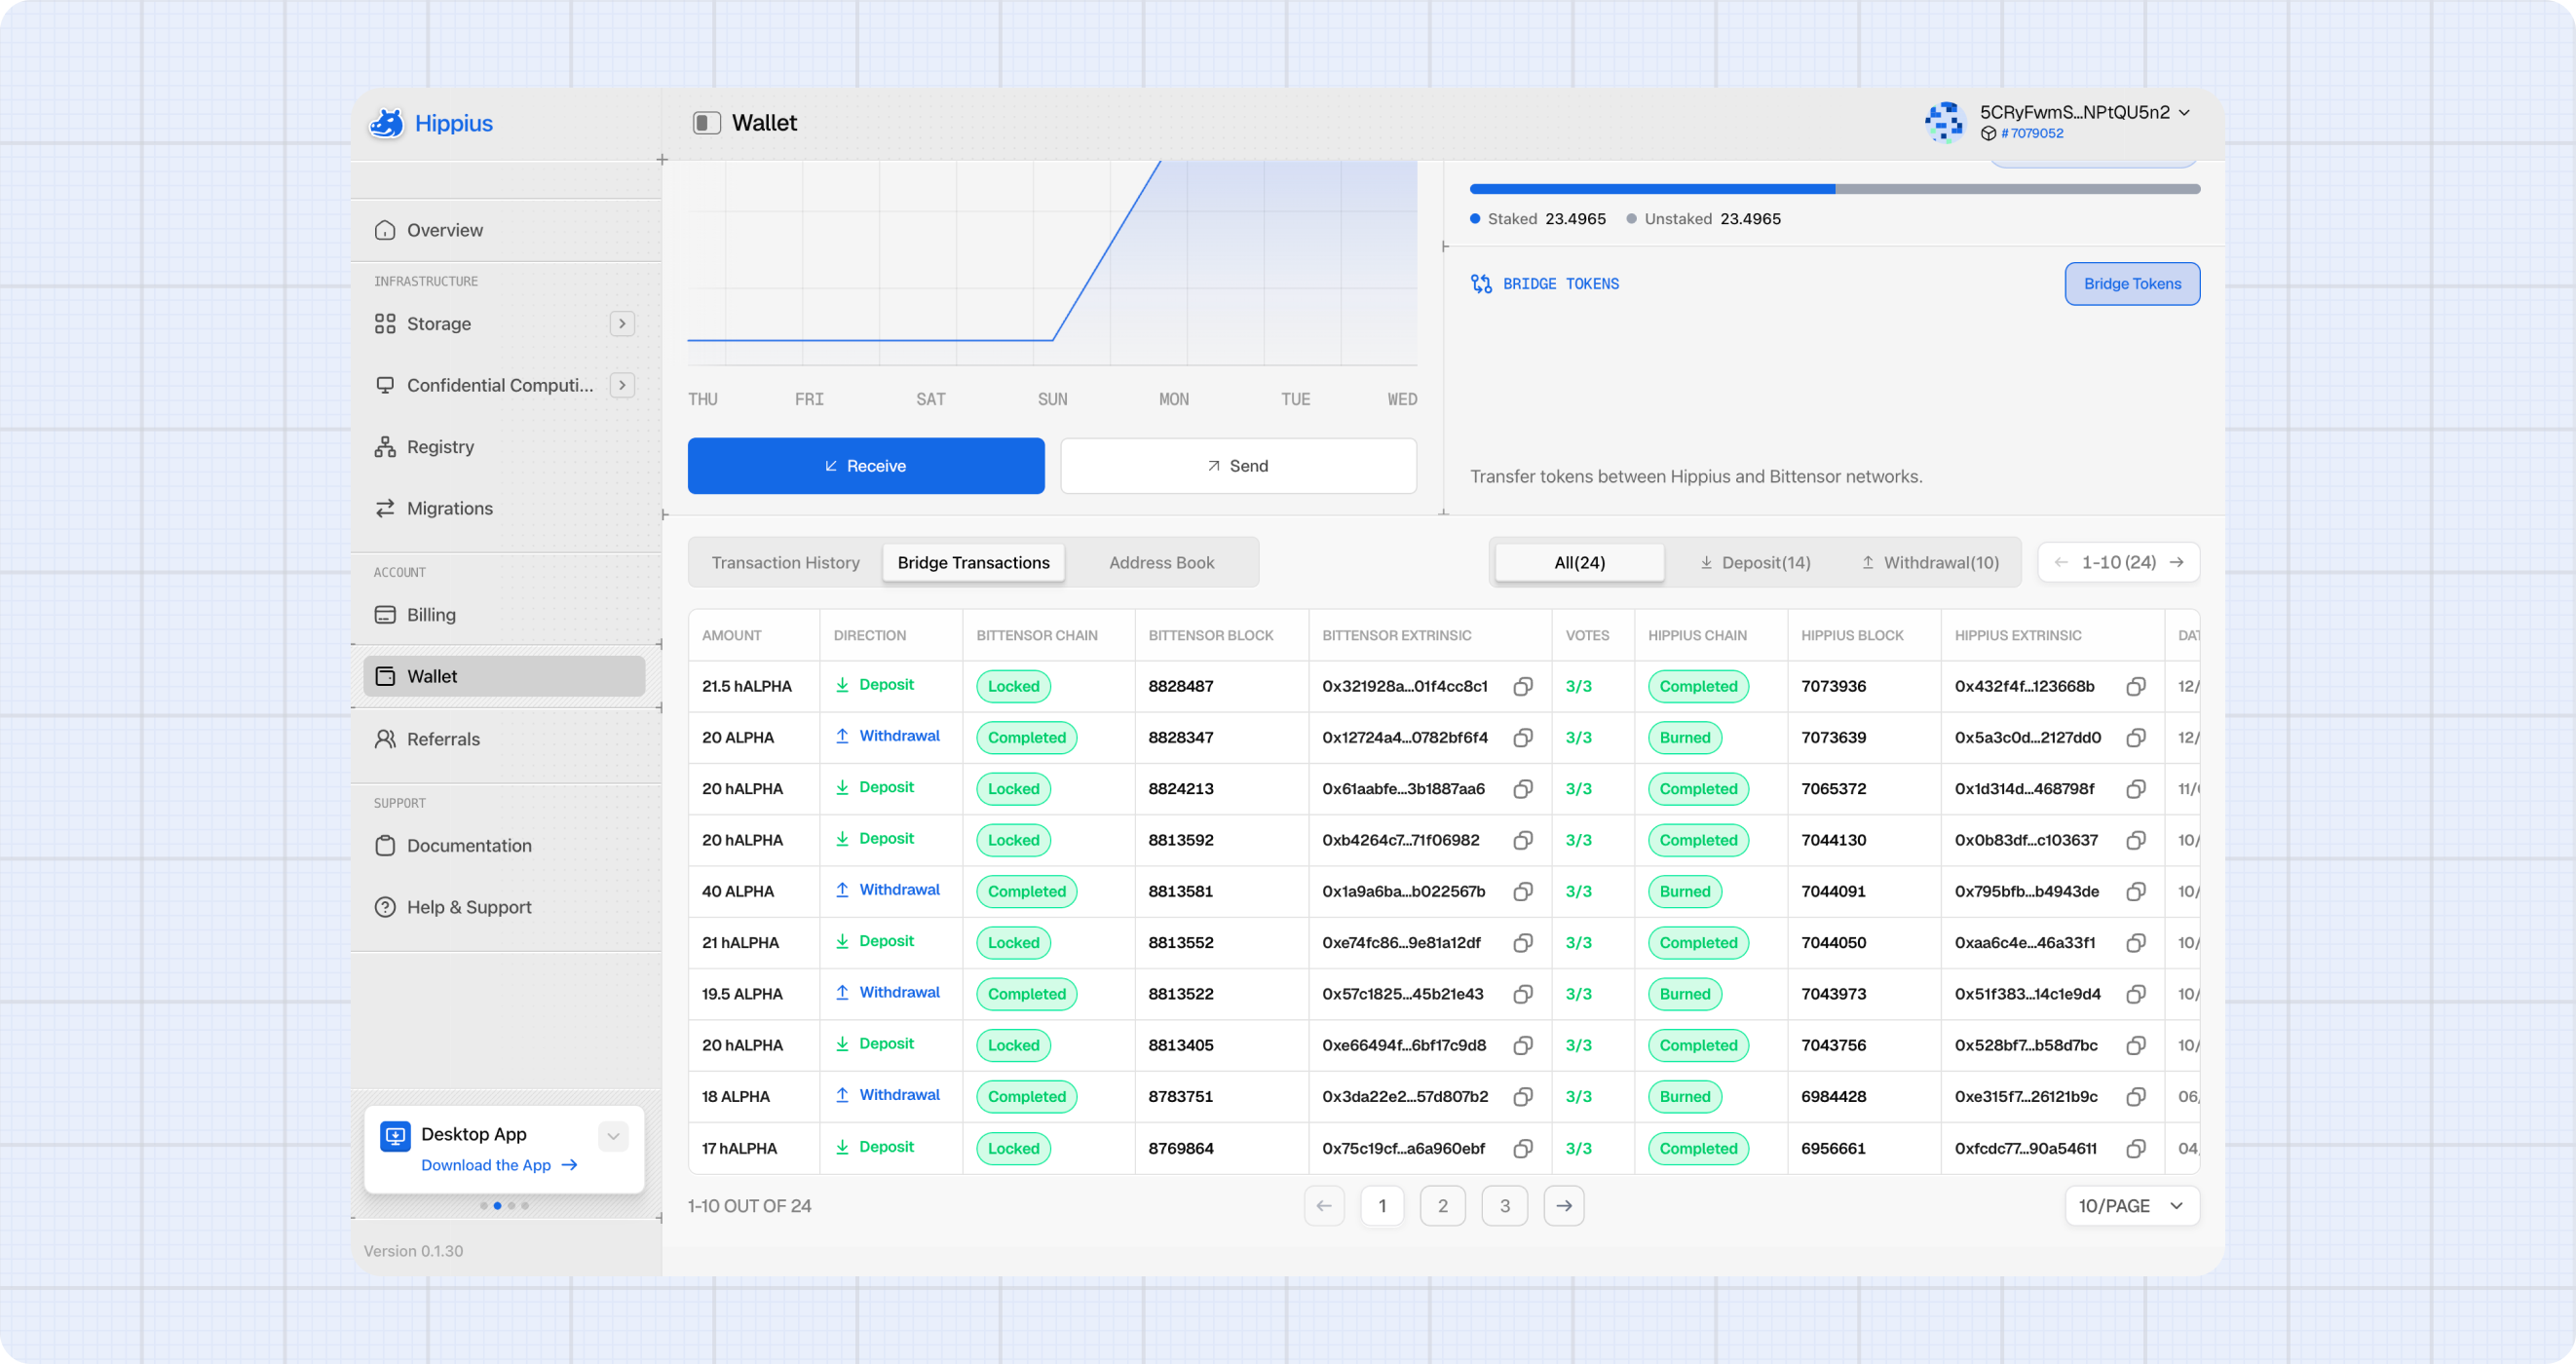Image resolution: width=2576 pixels, height=1364 pixels.
Task: Click the Migrations arrows icon
Action: [385, 508]
